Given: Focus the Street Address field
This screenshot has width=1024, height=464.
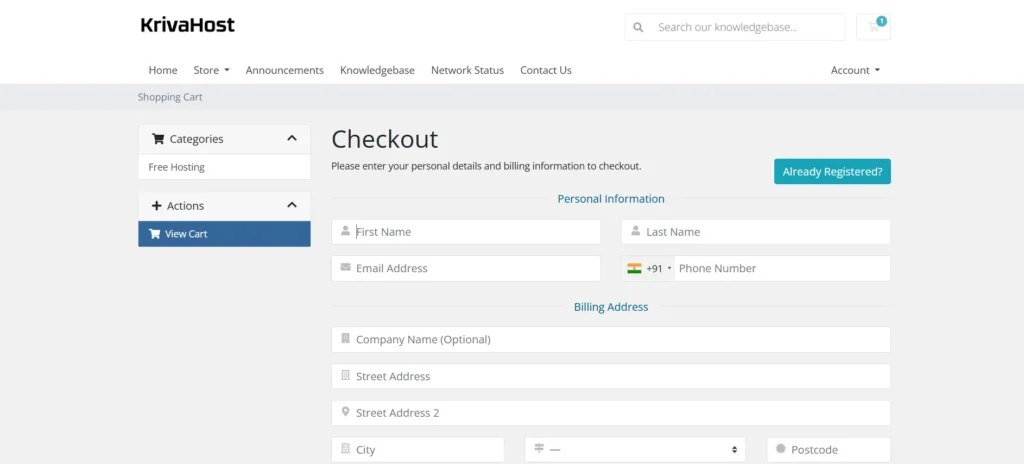Looking at the screenshot, I should (x=611, y=376).
